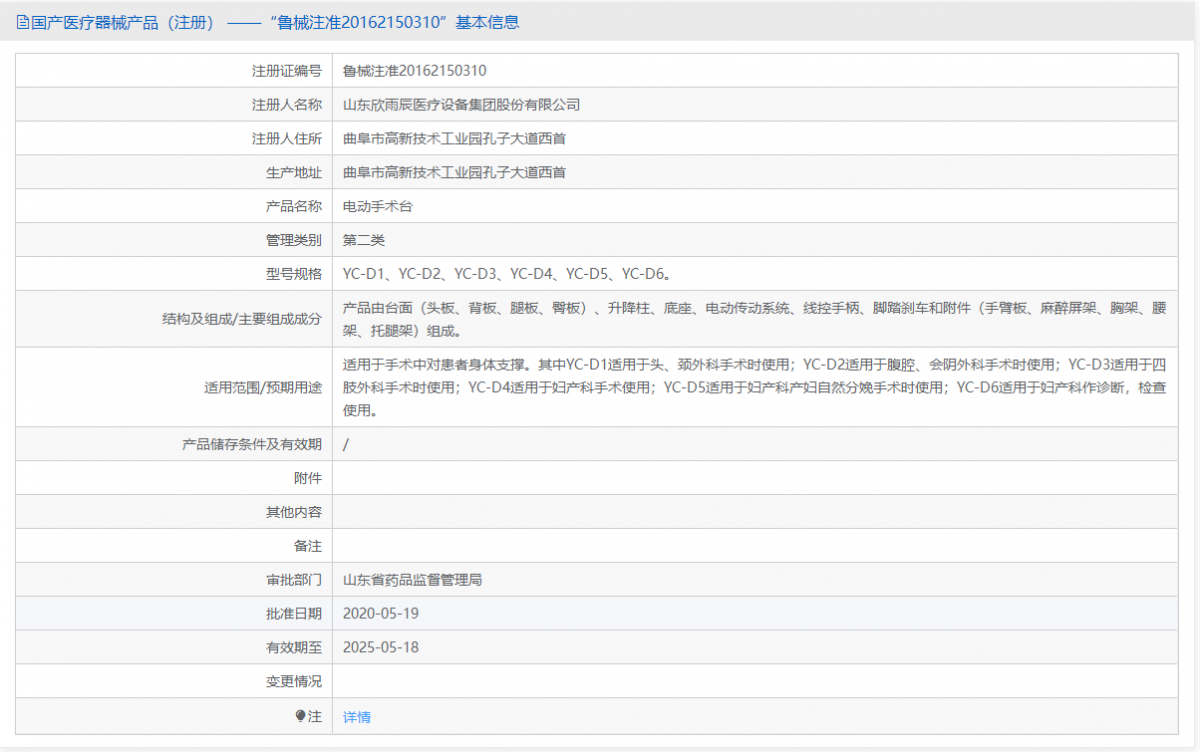Click the lightbulb icon beside 注
This screenshot has height=752, width=1200.
299,716
